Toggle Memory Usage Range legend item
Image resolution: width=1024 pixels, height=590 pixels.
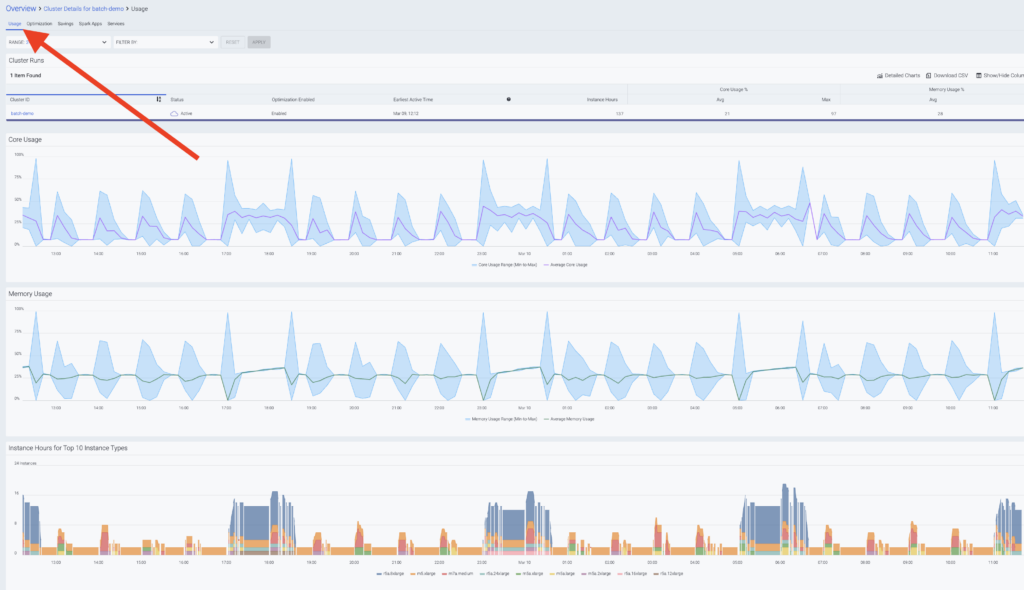[x=501, y=417]
